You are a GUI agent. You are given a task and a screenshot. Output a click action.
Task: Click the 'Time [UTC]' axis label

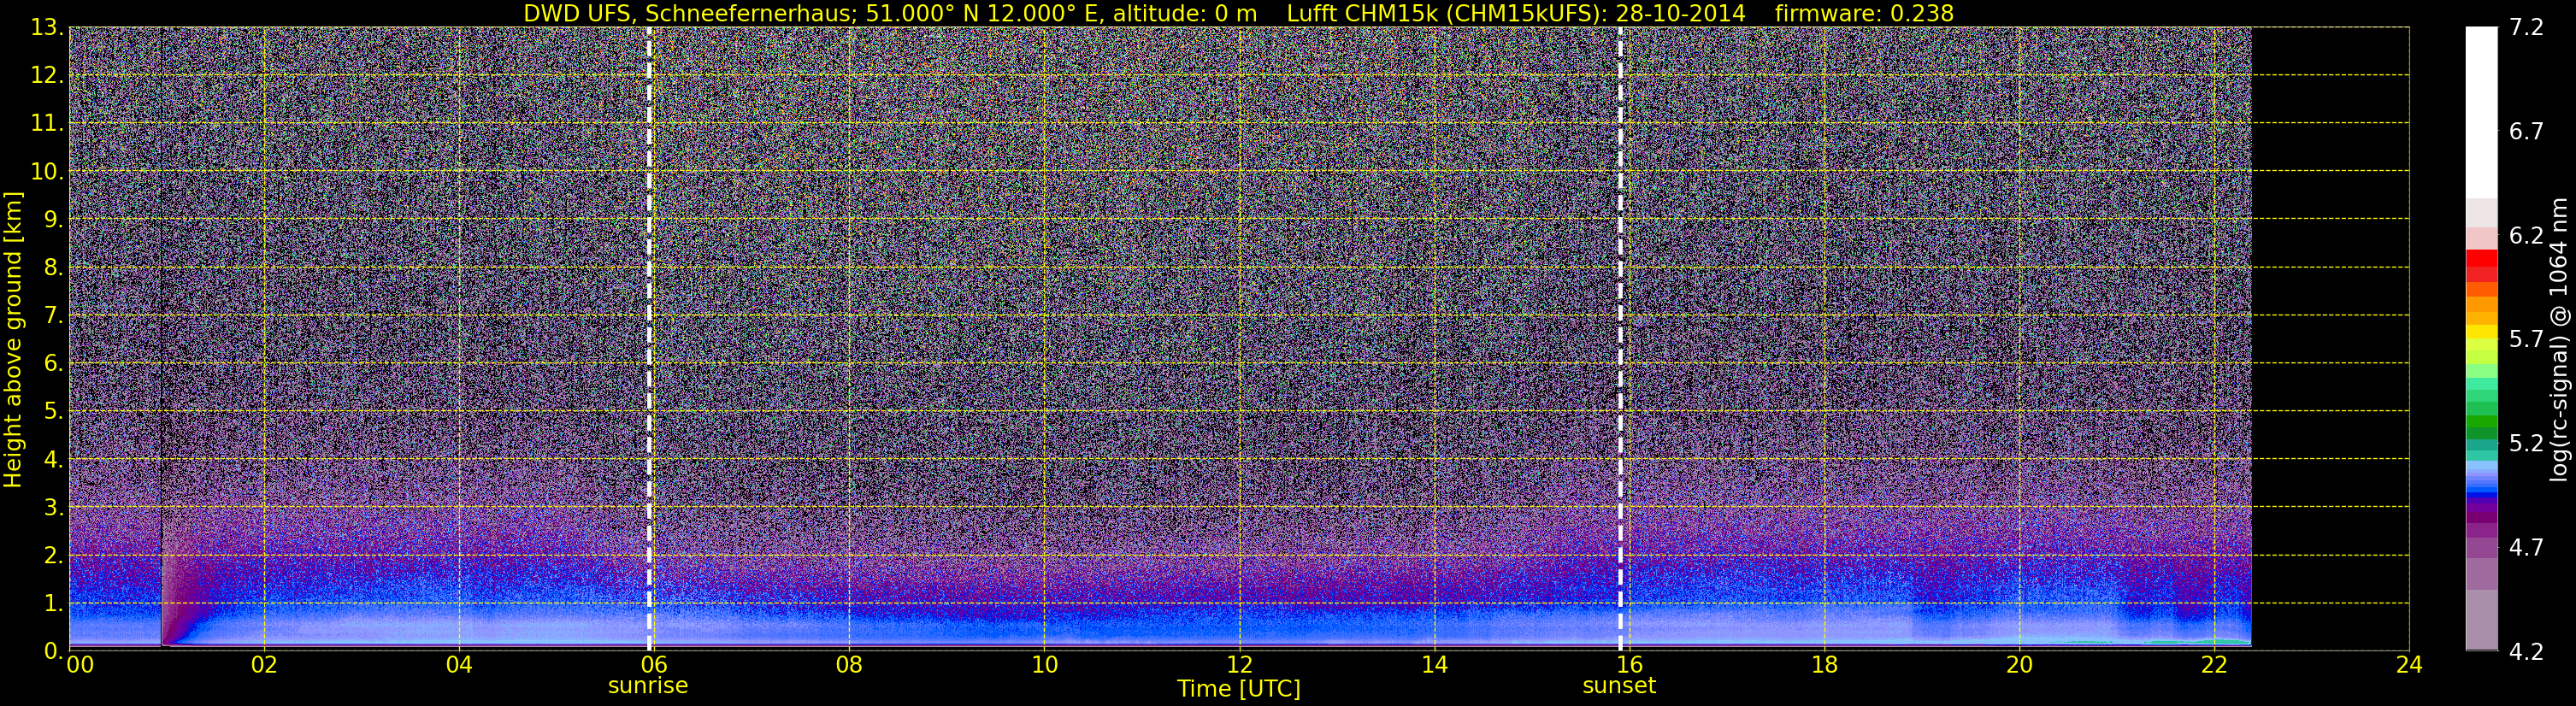point(1239,689)
